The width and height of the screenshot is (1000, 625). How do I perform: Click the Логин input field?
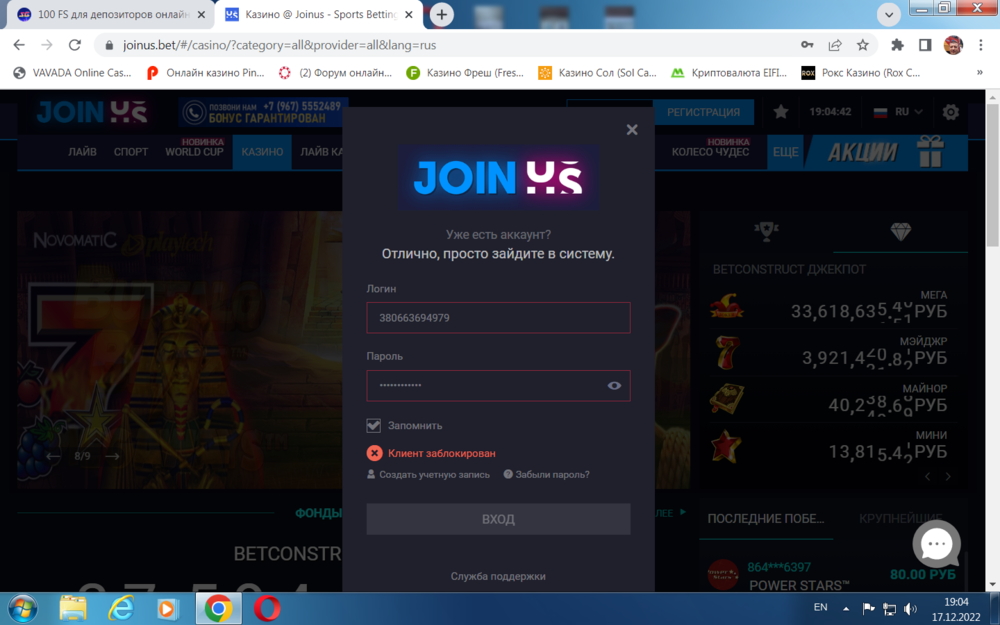pyautogui.click(x=498, y=318)
